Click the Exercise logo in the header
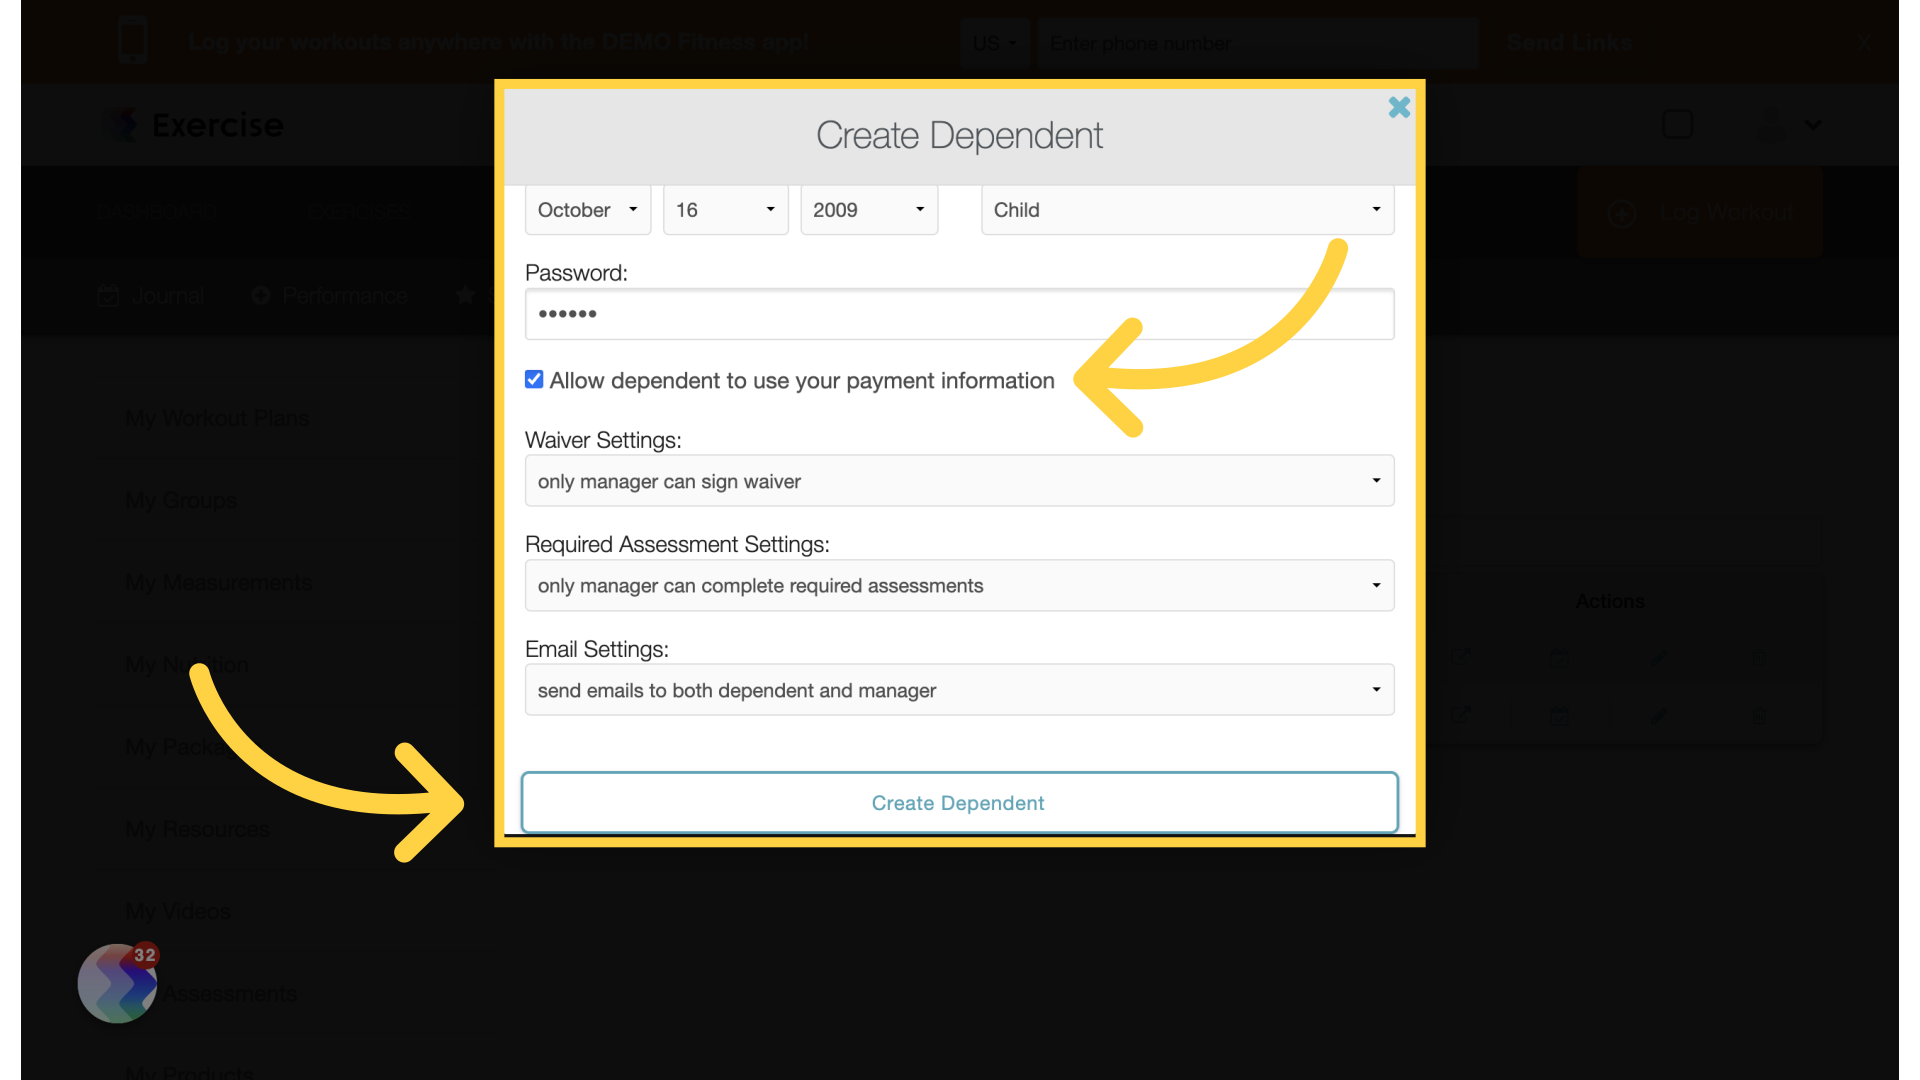The width and height of the screenshot is (1920, 1080). click(196, 125)
